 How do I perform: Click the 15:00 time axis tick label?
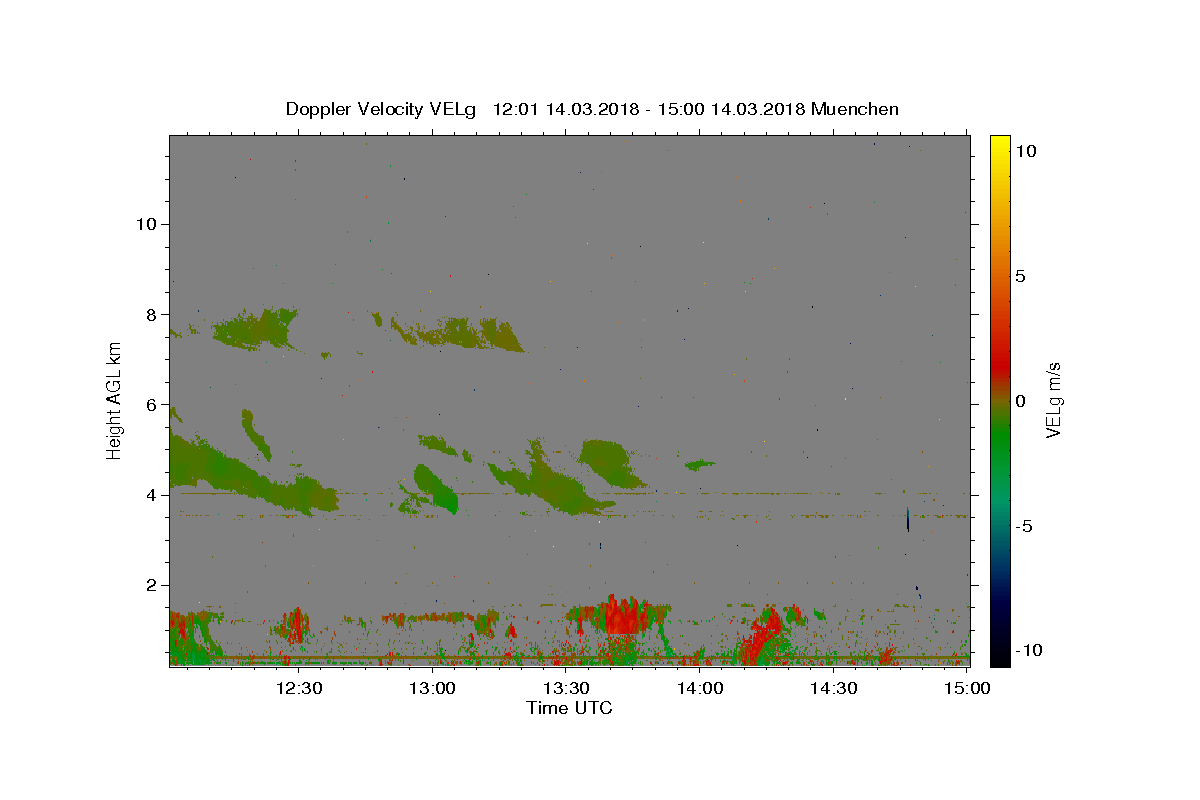pos(967,688)
